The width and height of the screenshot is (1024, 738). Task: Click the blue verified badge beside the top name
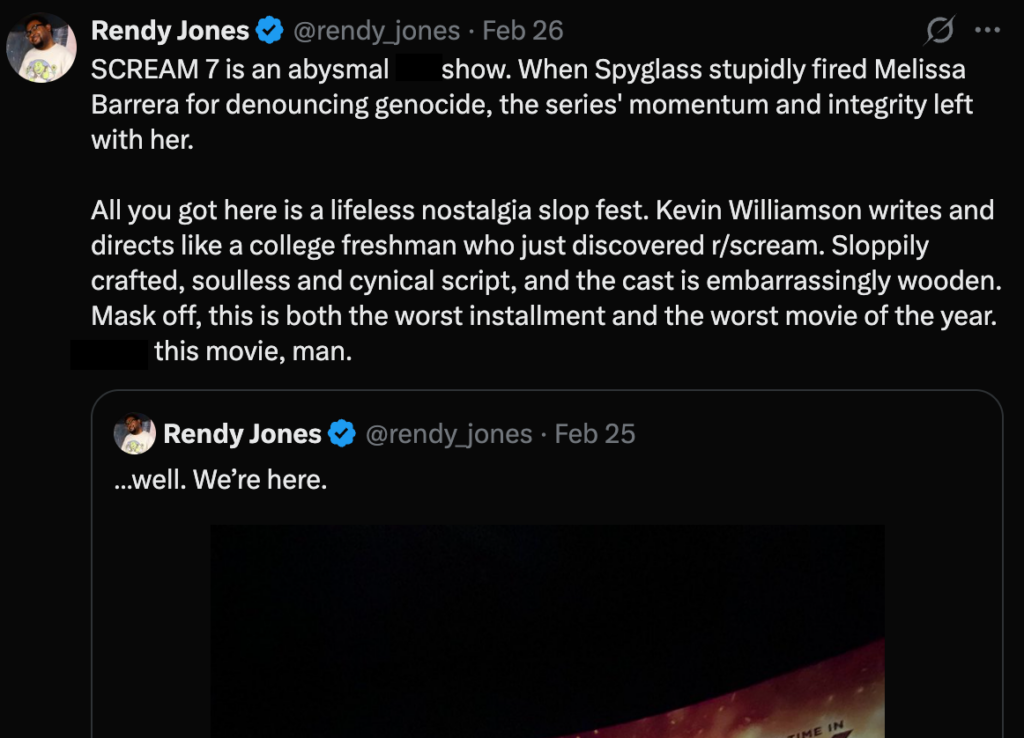coord(270,32)
